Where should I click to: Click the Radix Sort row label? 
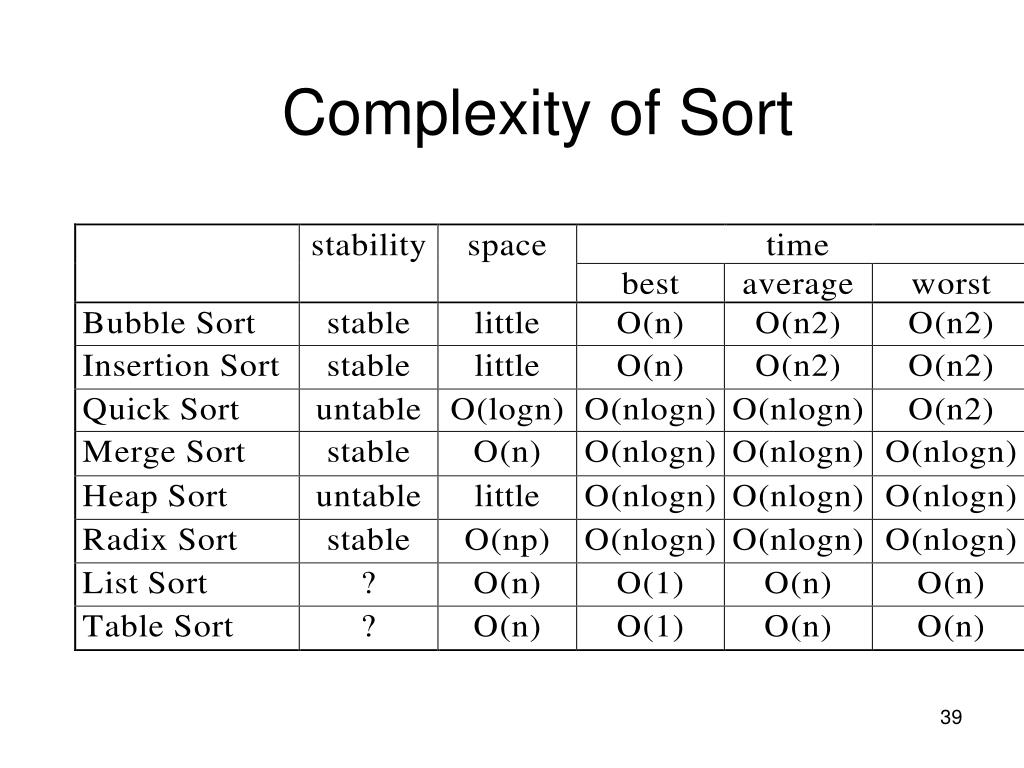tap(160, 540)
